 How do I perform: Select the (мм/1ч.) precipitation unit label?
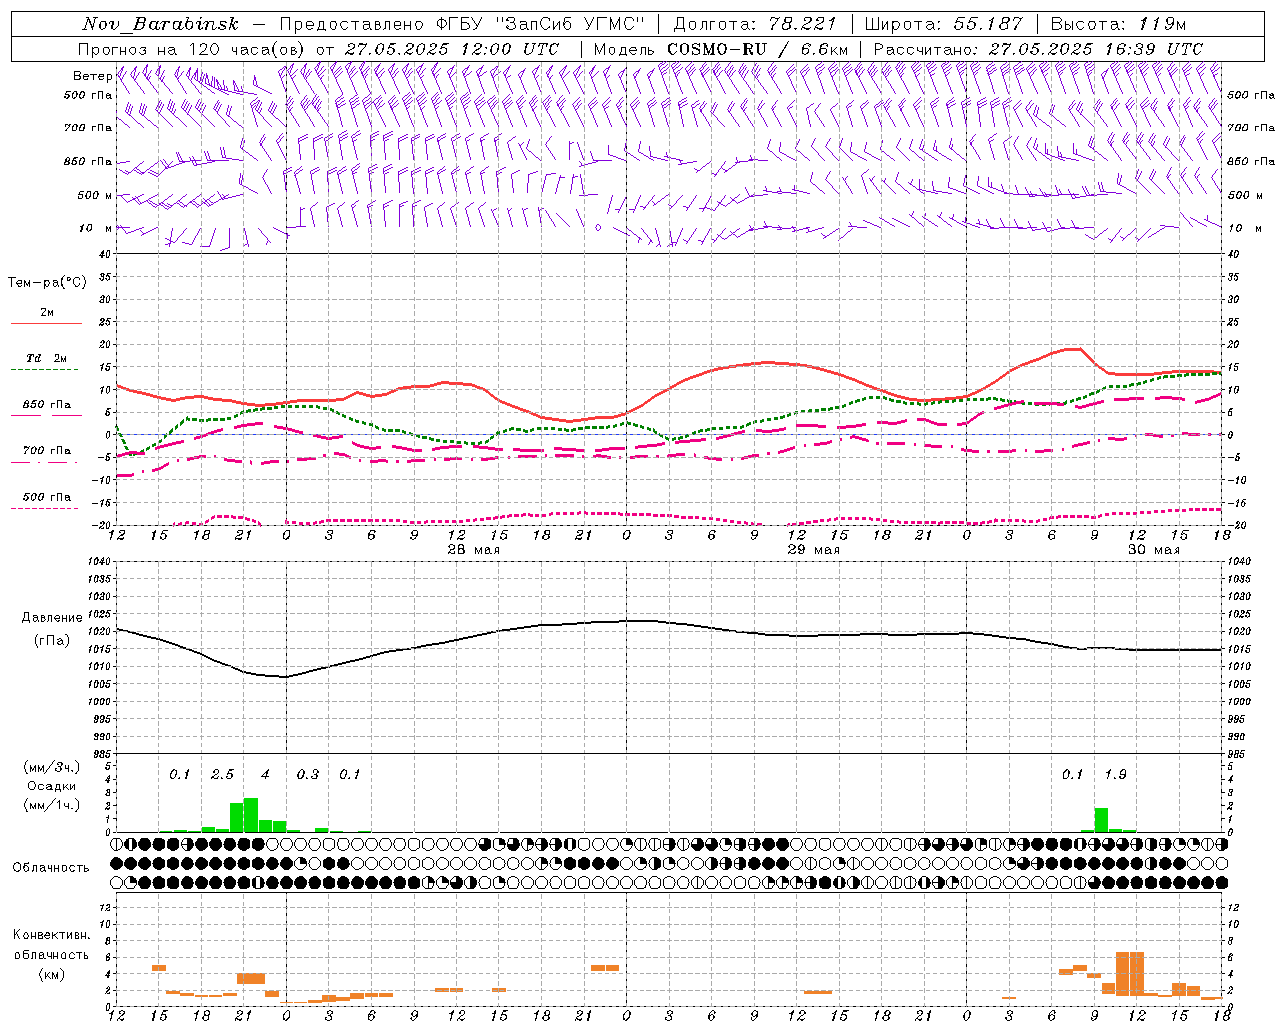(x=51, y=805)
